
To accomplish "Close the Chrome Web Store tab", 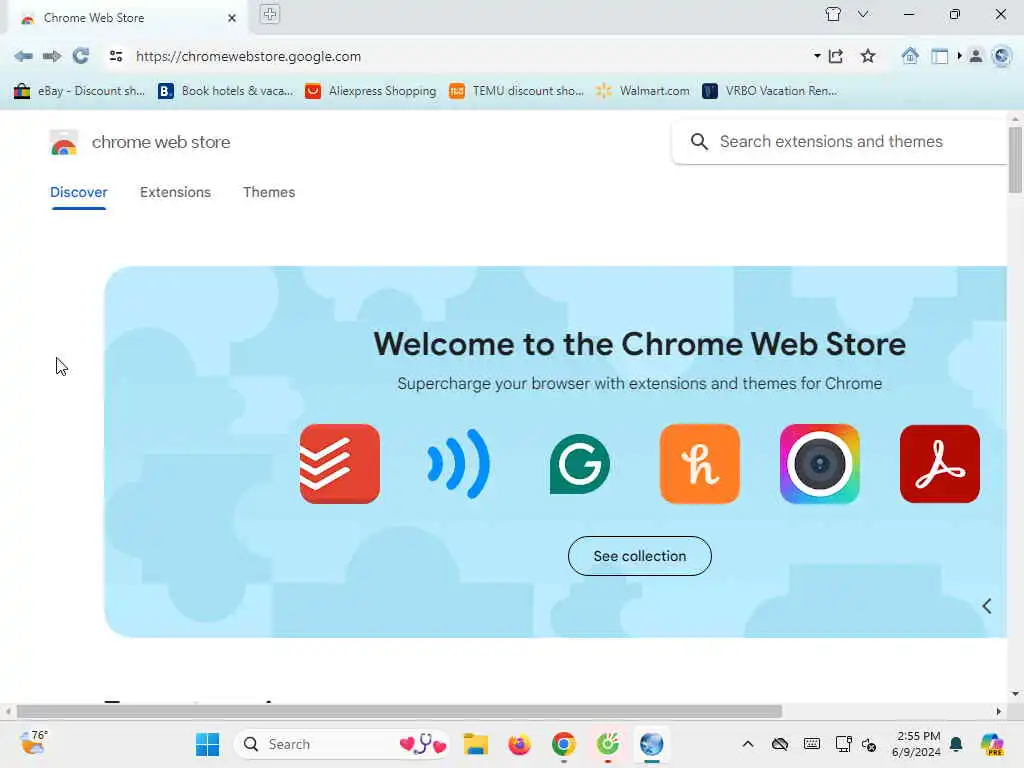I will (232, 18).
